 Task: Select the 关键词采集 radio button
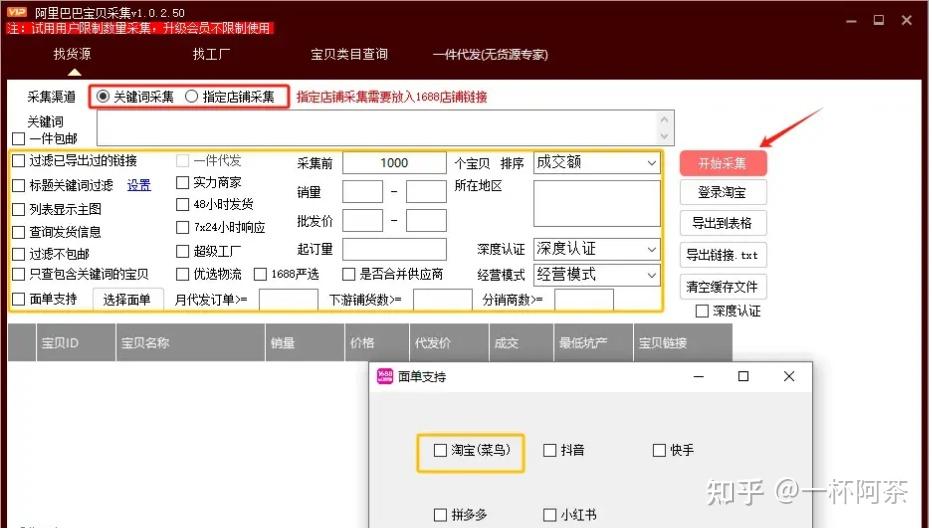(103, 96)
